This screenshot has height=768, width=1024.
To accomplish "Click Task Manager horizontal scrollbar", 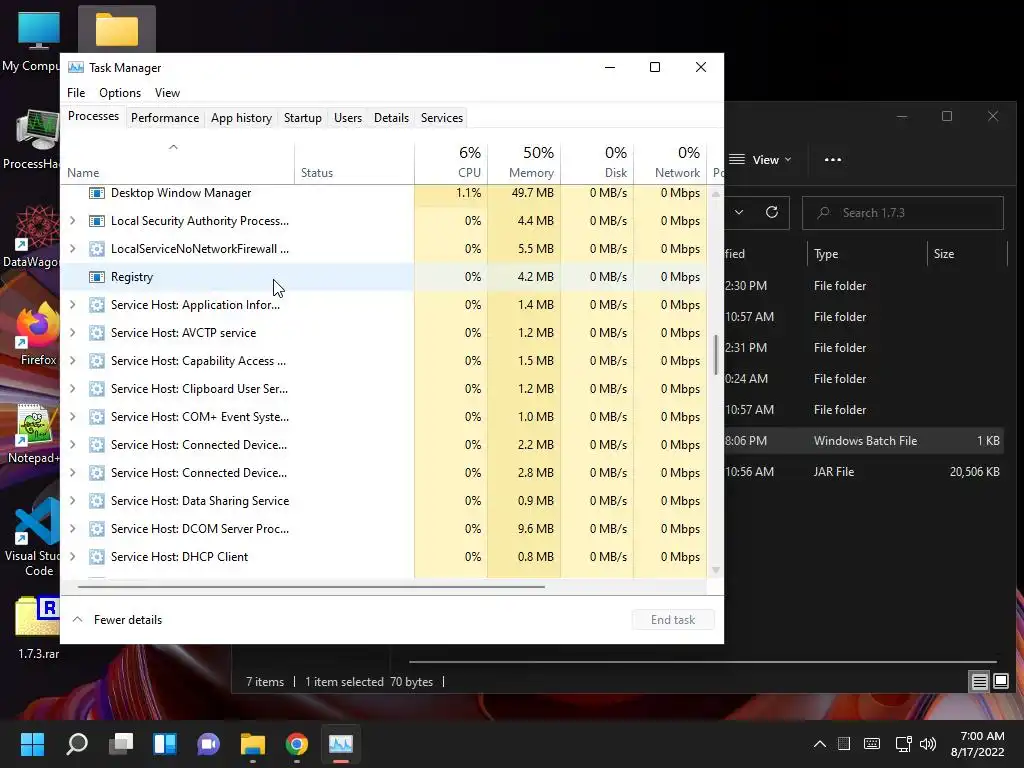I will tap(311, 587).
